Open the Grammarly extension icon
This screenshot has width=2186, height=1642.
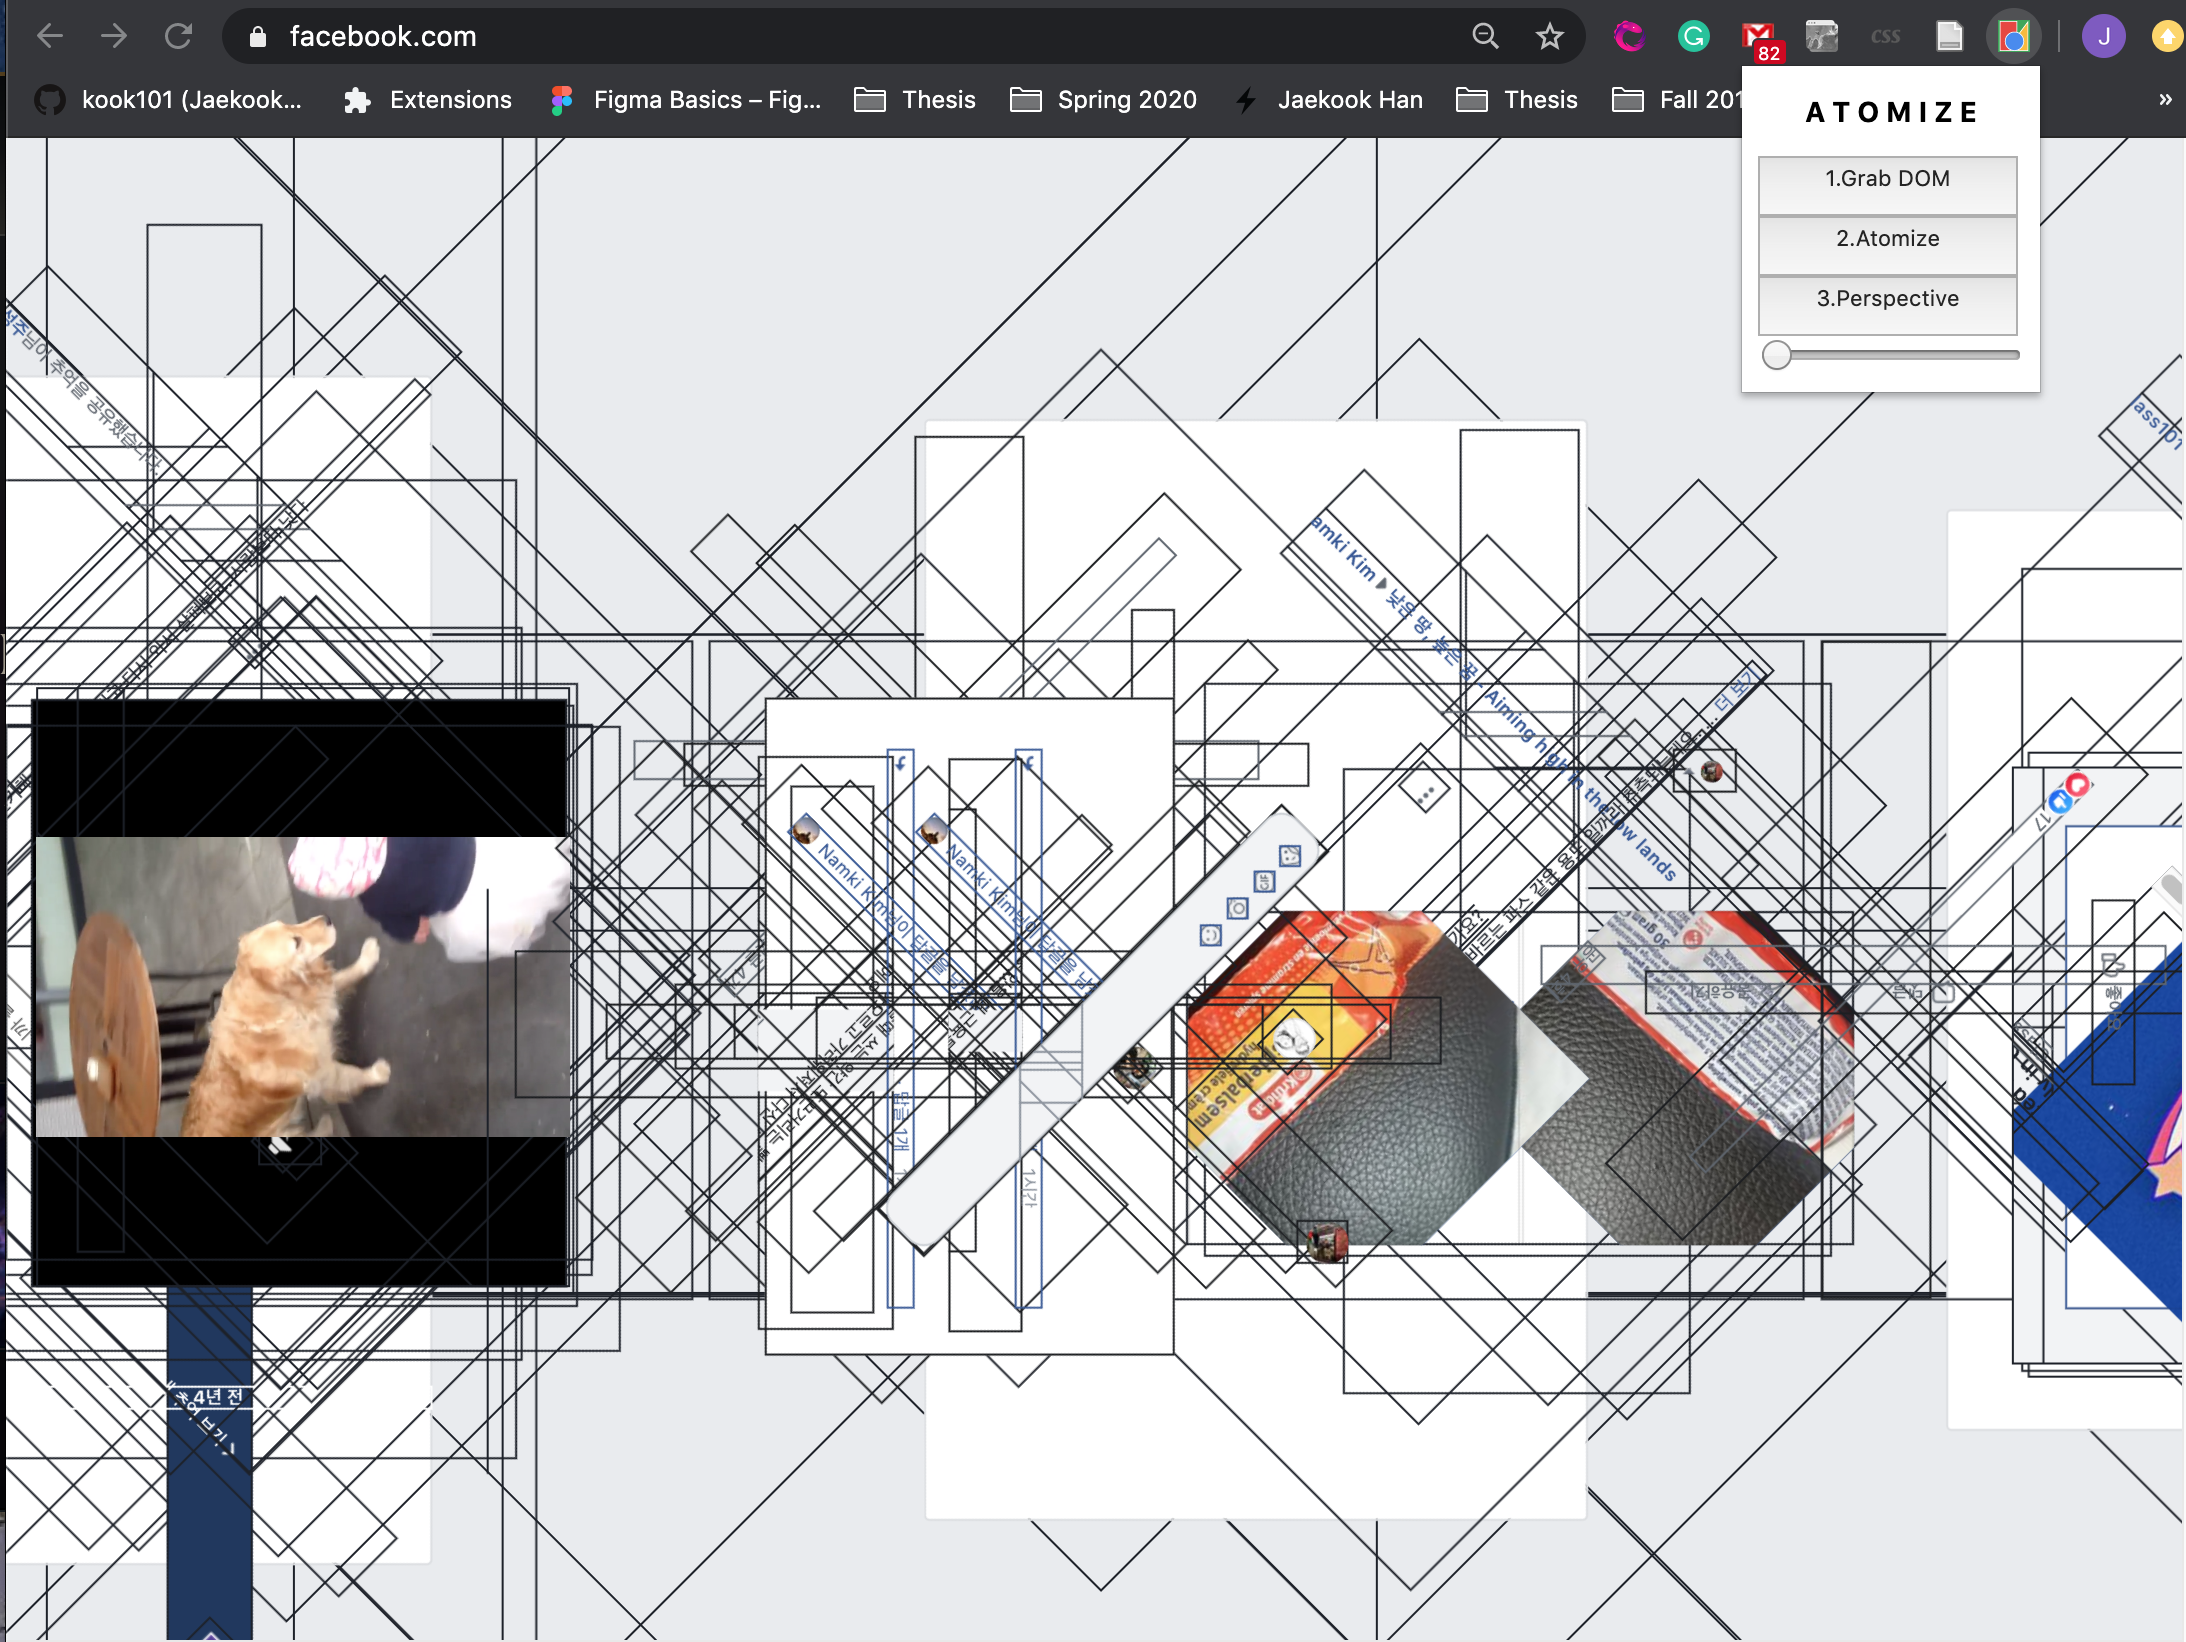[1693, 36]
